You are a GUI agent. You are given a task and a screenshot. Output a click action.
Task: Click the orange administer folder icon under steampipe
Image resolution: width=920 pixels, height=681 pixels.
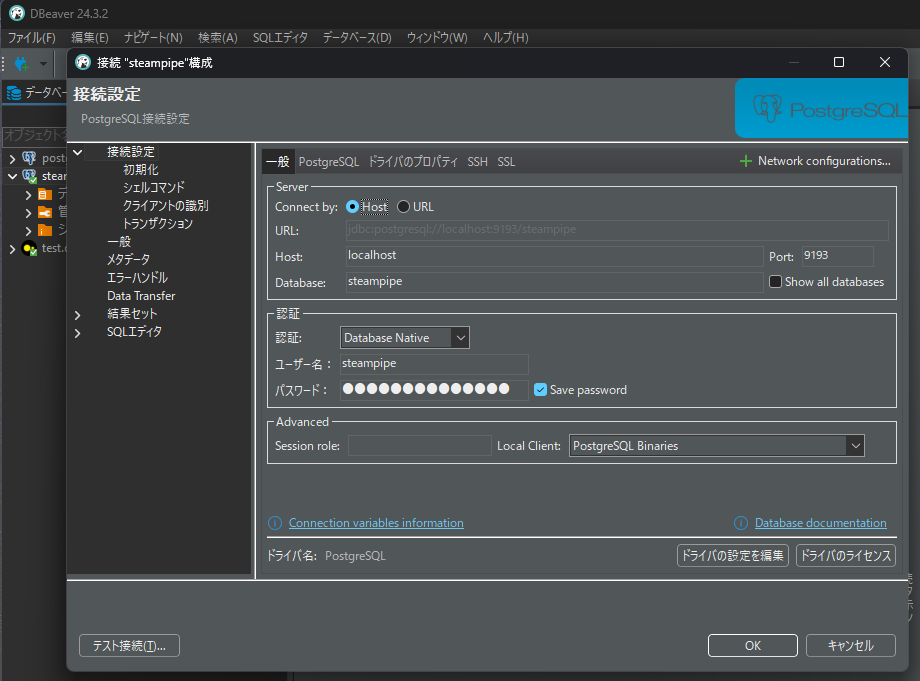[x=45, y=212]
